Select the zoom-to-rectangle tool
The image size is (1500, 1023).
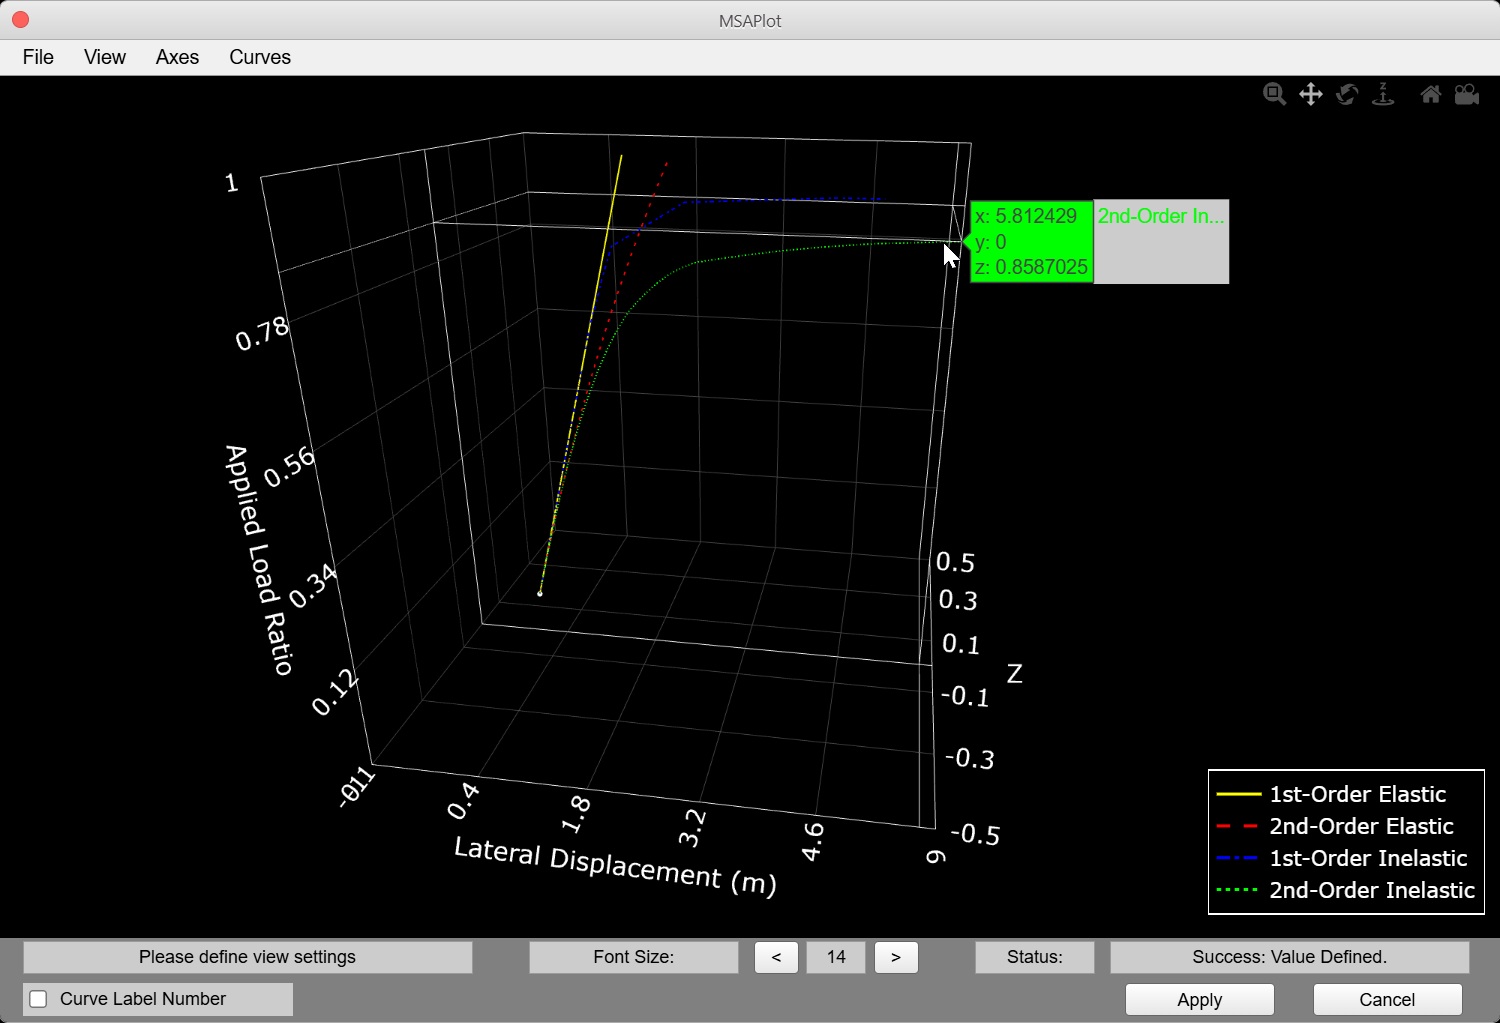pyautogui.click(x=1275, y=94)
